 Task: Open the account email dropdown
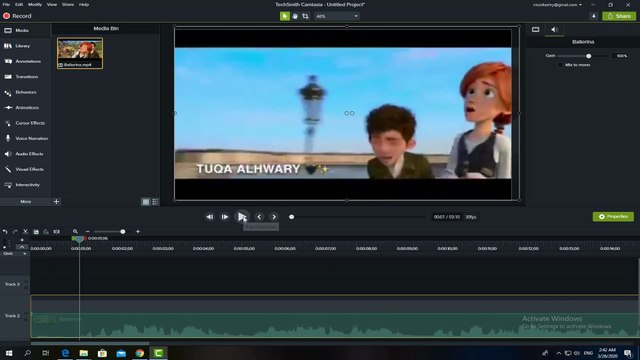tap(557, 5)
